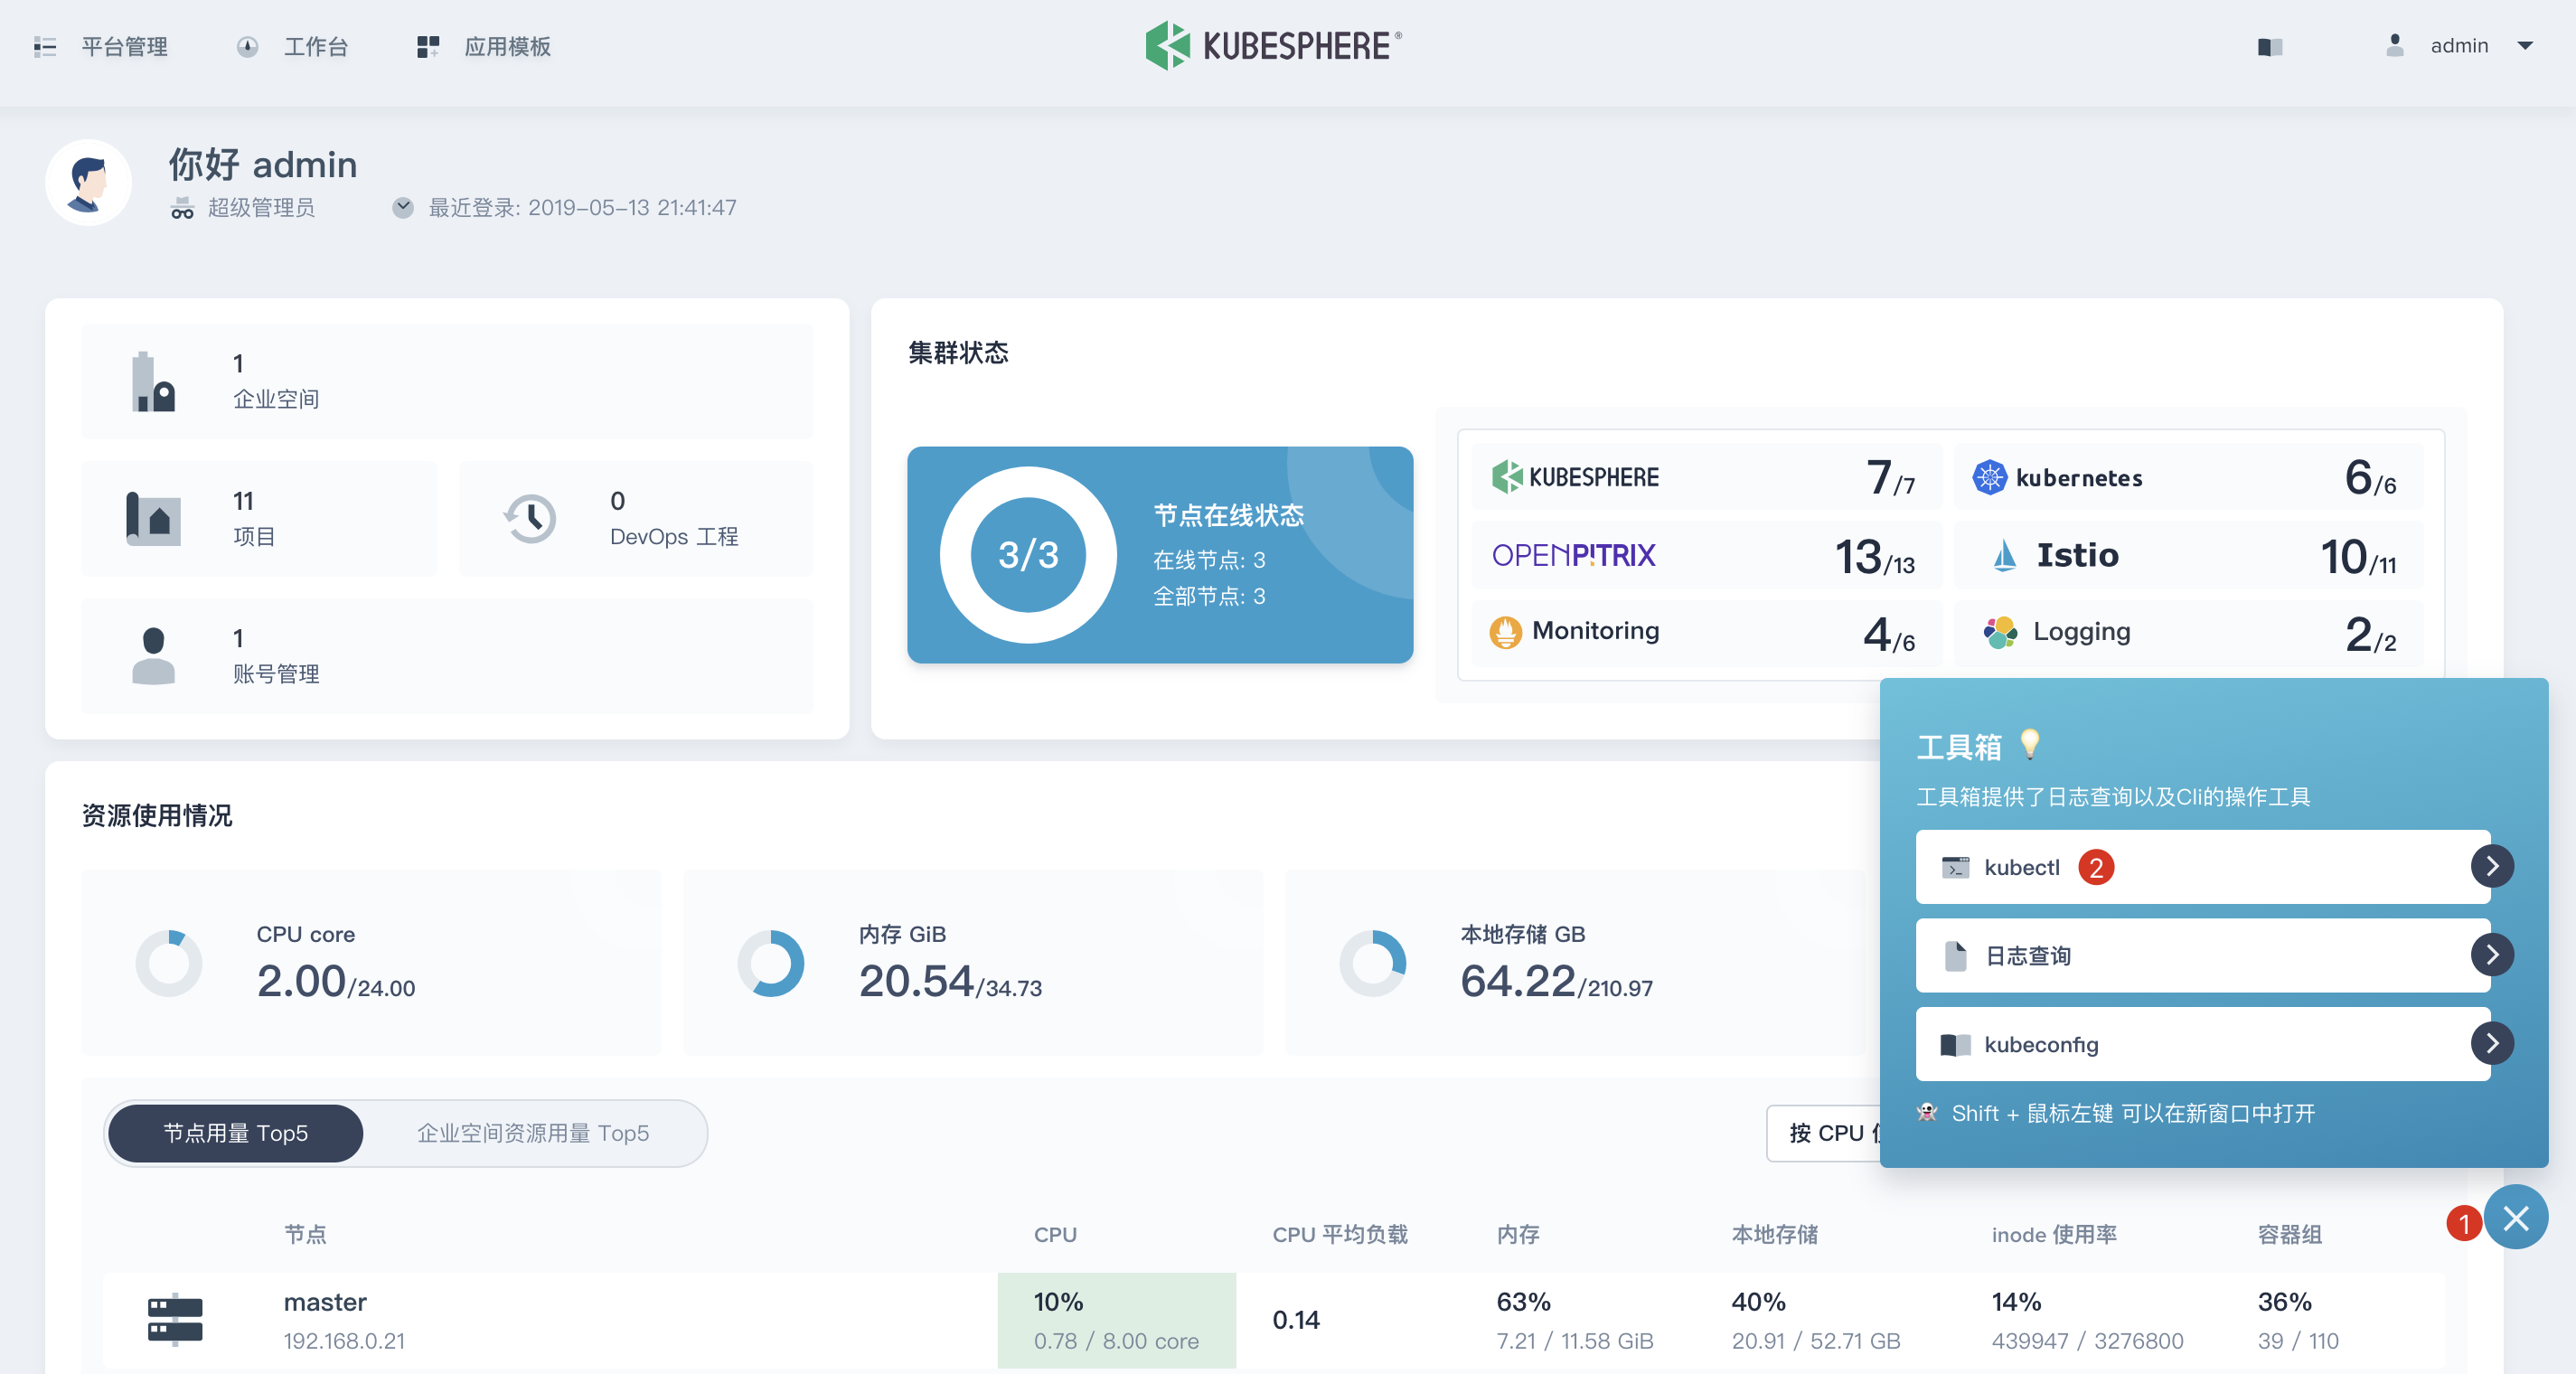Open the kubectl terminal tool
The image size is (2576, 1374).
click(x=2100, y=866)
